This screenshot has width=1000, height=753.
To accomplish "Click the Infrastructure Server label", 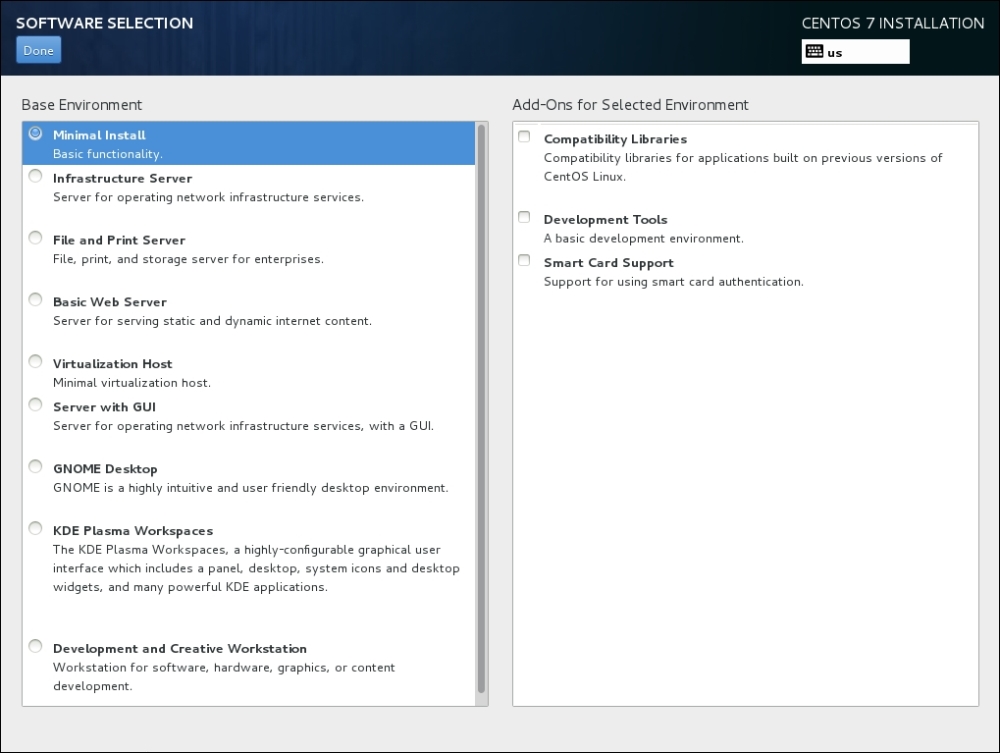I will [122, 179].
